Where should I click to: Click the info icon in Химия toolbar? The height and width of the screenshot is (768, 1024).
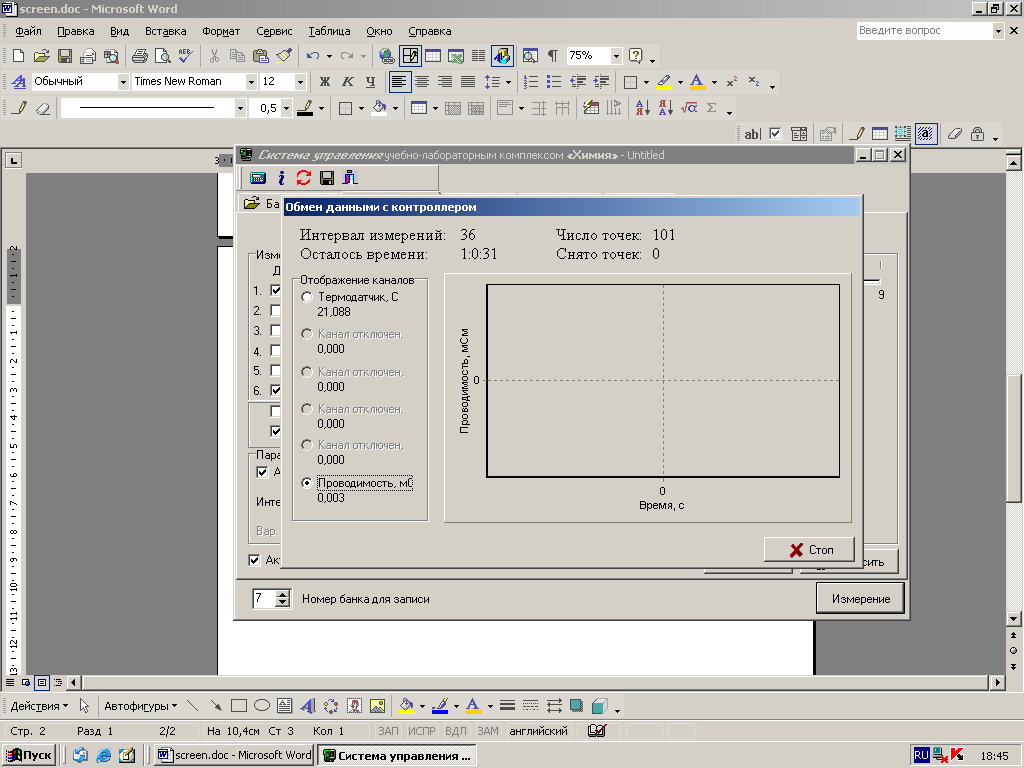[281, 178]
